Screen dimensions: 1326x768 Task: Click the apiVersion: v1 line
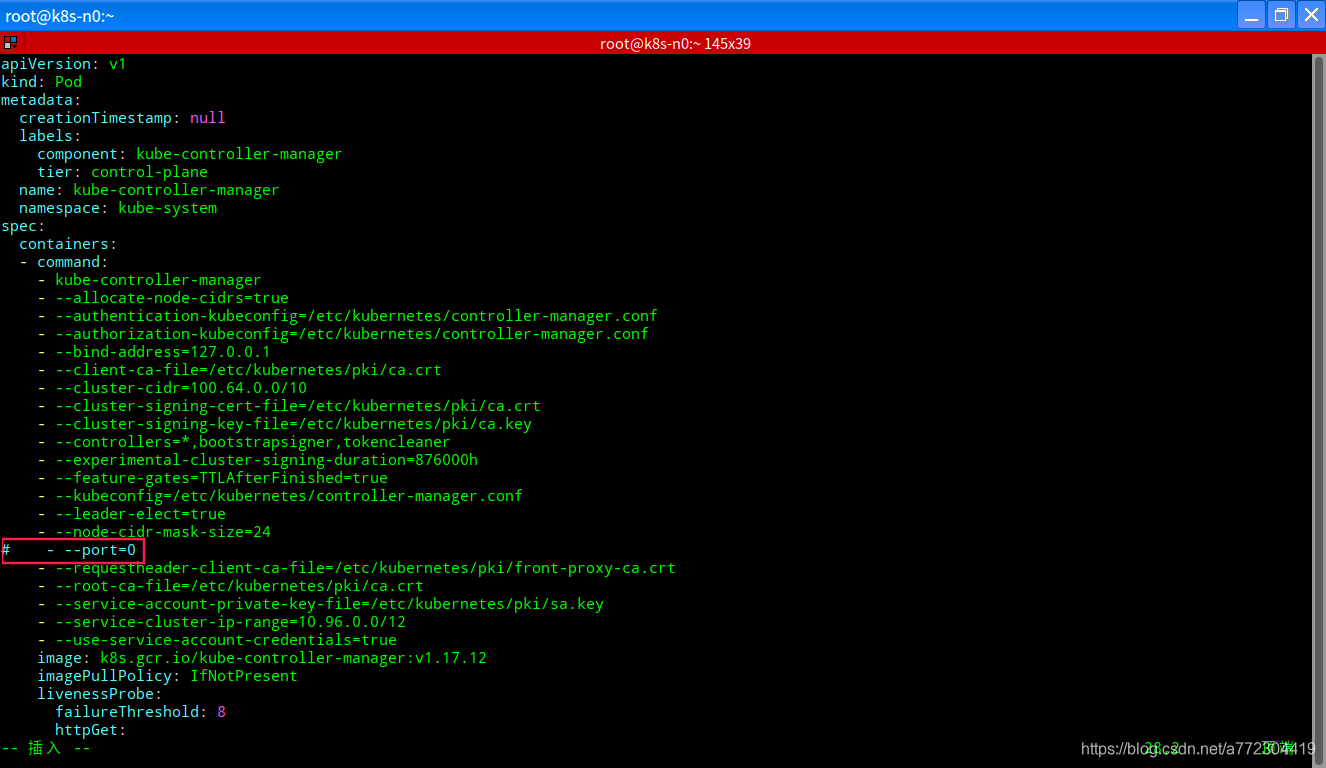pos(64,63)
